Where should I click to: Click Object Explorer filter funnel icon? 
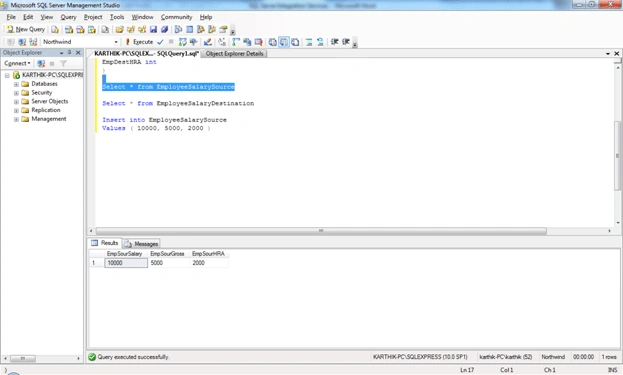(63, 63)
